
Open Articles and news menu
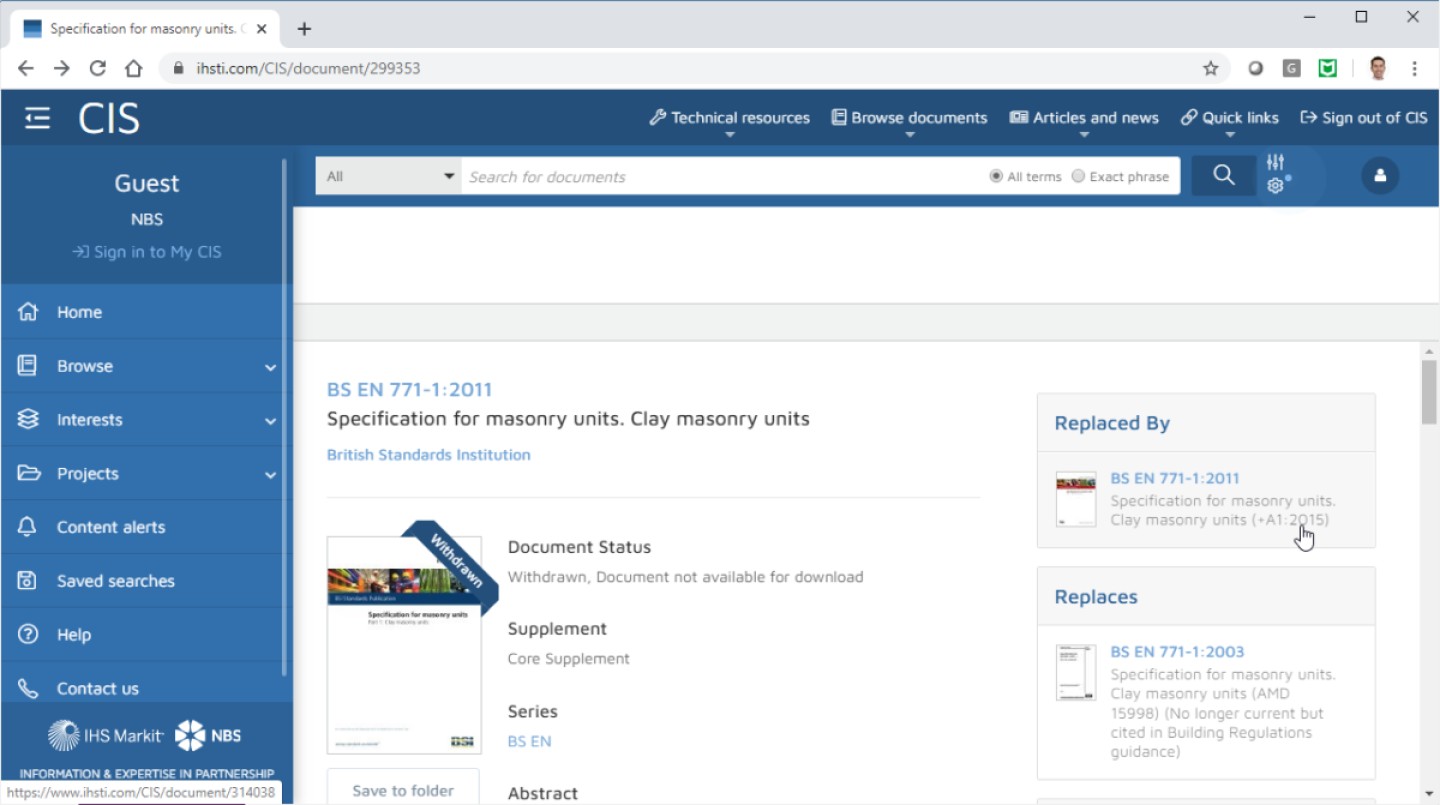pyautogui.click(x=1084, y=118)
